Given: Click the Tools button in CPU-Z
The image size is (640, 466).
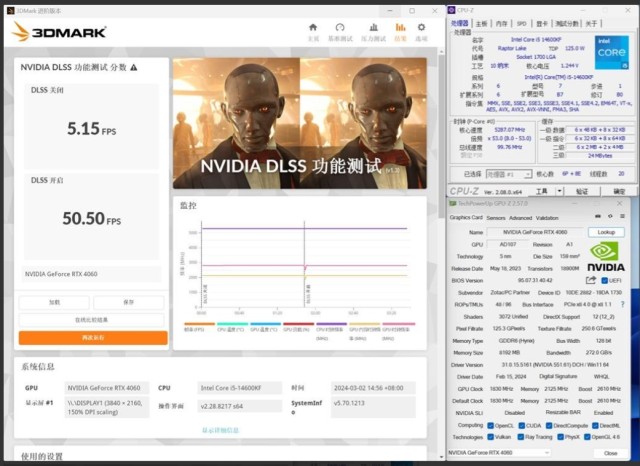Looking at the screenshot, I should point(542,191).
